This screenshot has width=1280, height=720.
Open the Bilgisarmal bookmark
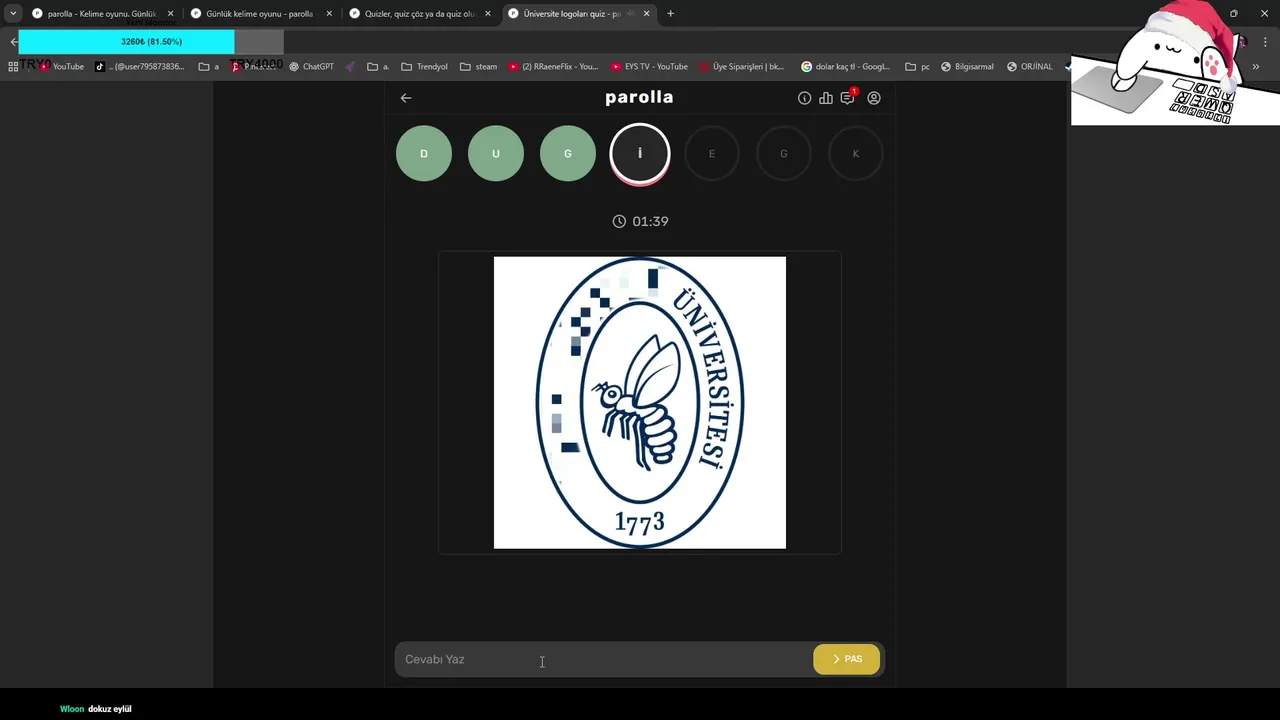coord(967,67)
